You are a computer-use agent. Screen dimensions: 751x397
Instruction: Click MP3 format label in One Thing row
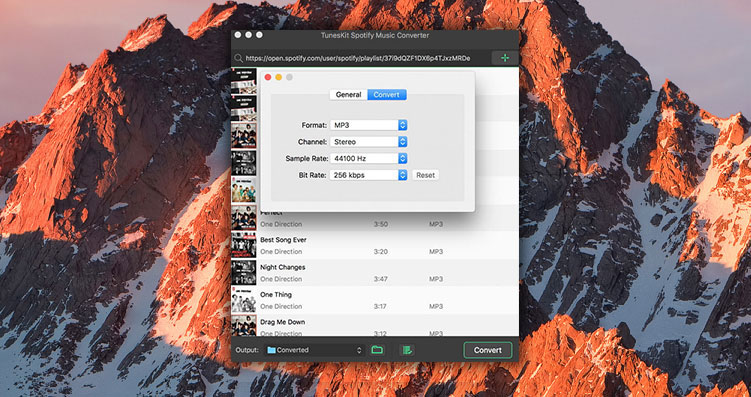(x=436, y=306)
